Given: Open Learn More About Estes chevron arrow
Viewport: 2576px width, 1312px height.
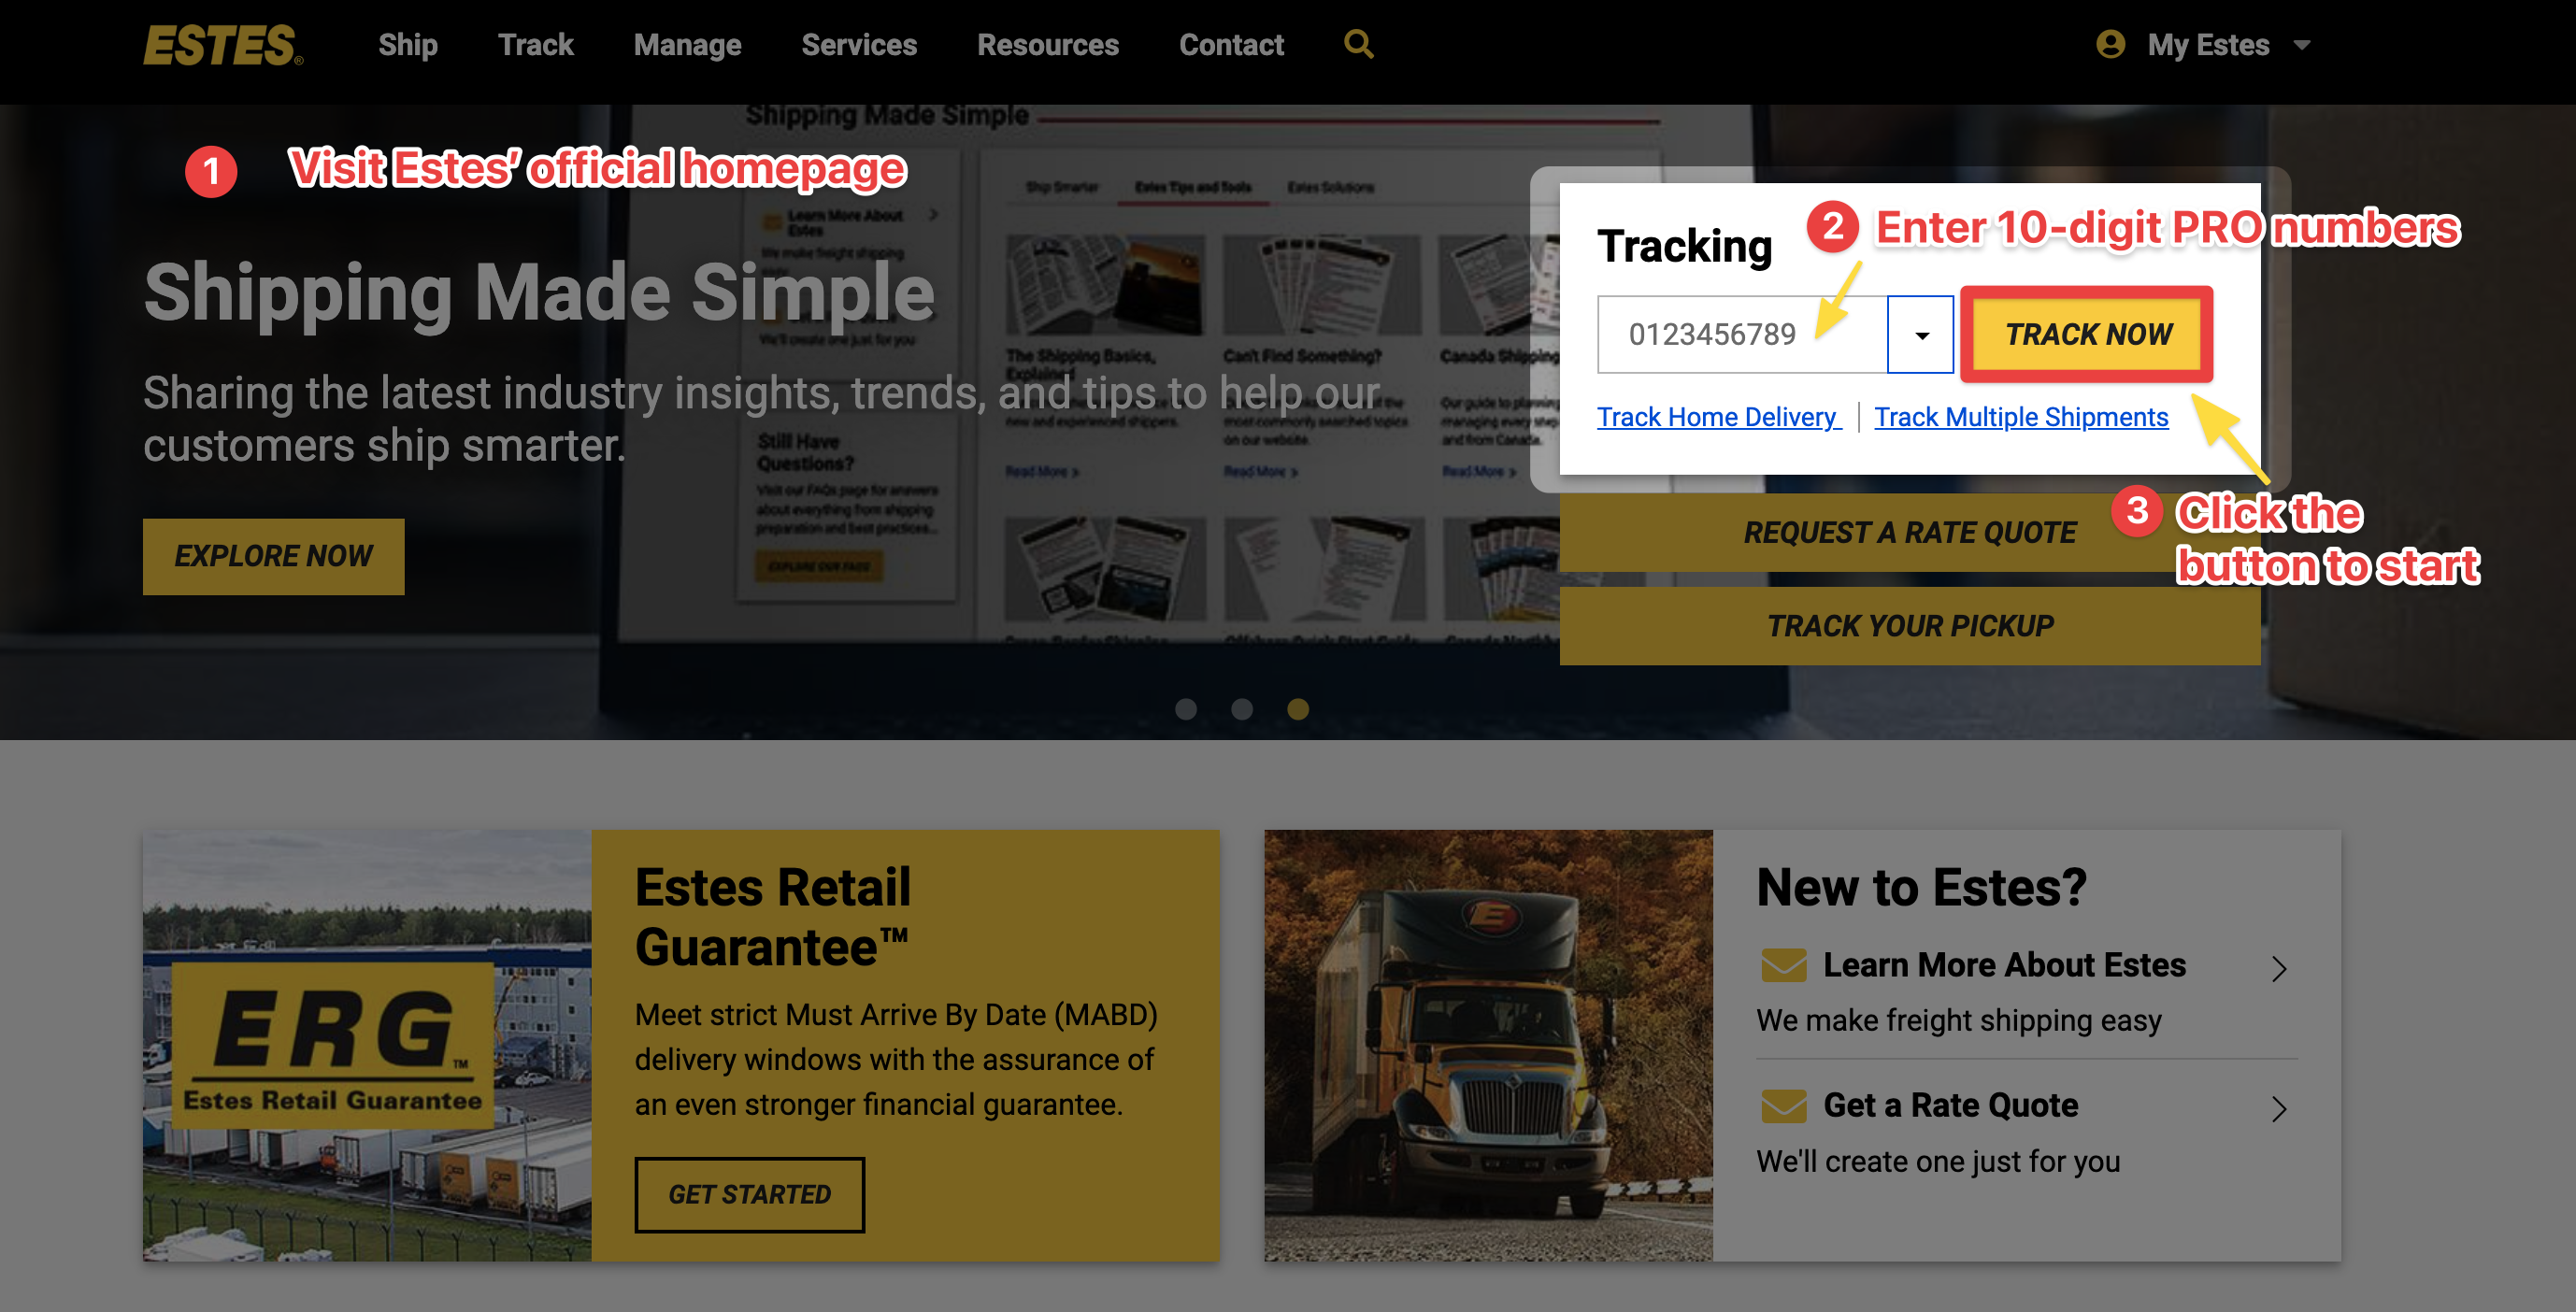Looking at the screenshot, I should tap(2279, 969).
